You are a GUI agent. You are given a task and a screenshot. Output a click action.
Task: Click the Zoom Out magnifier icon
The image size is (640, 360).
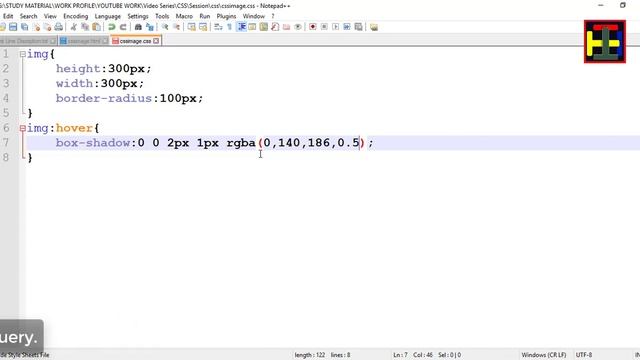[x=176, y=27]
